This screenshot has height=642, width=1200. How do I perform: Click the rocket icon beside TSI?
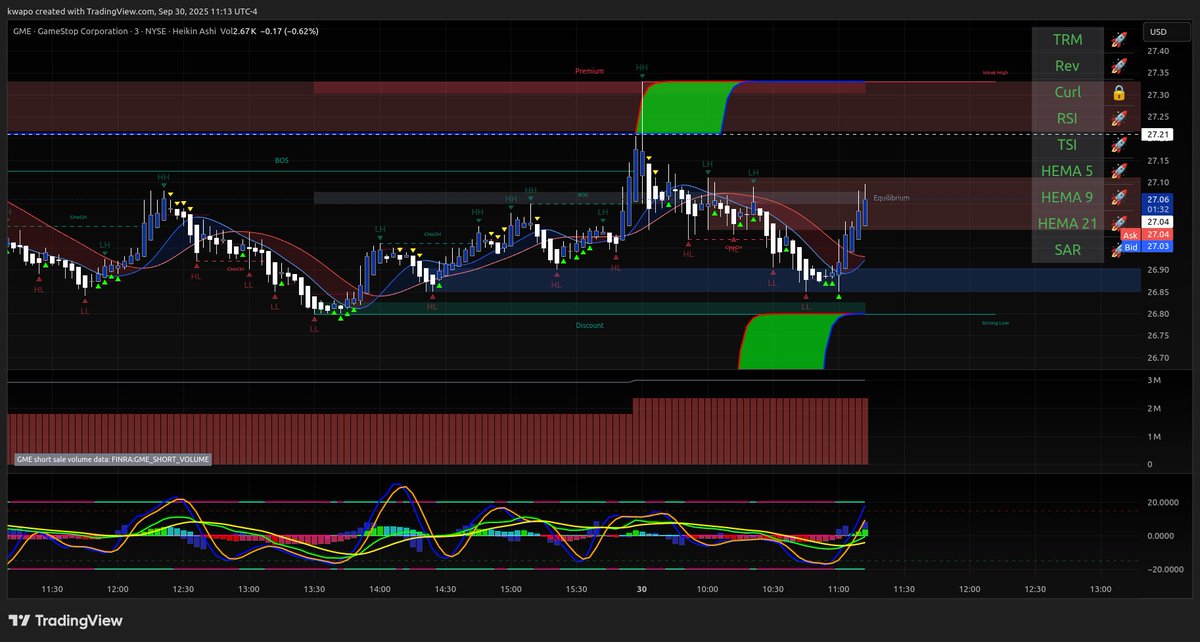click(x=1119, y=144)
